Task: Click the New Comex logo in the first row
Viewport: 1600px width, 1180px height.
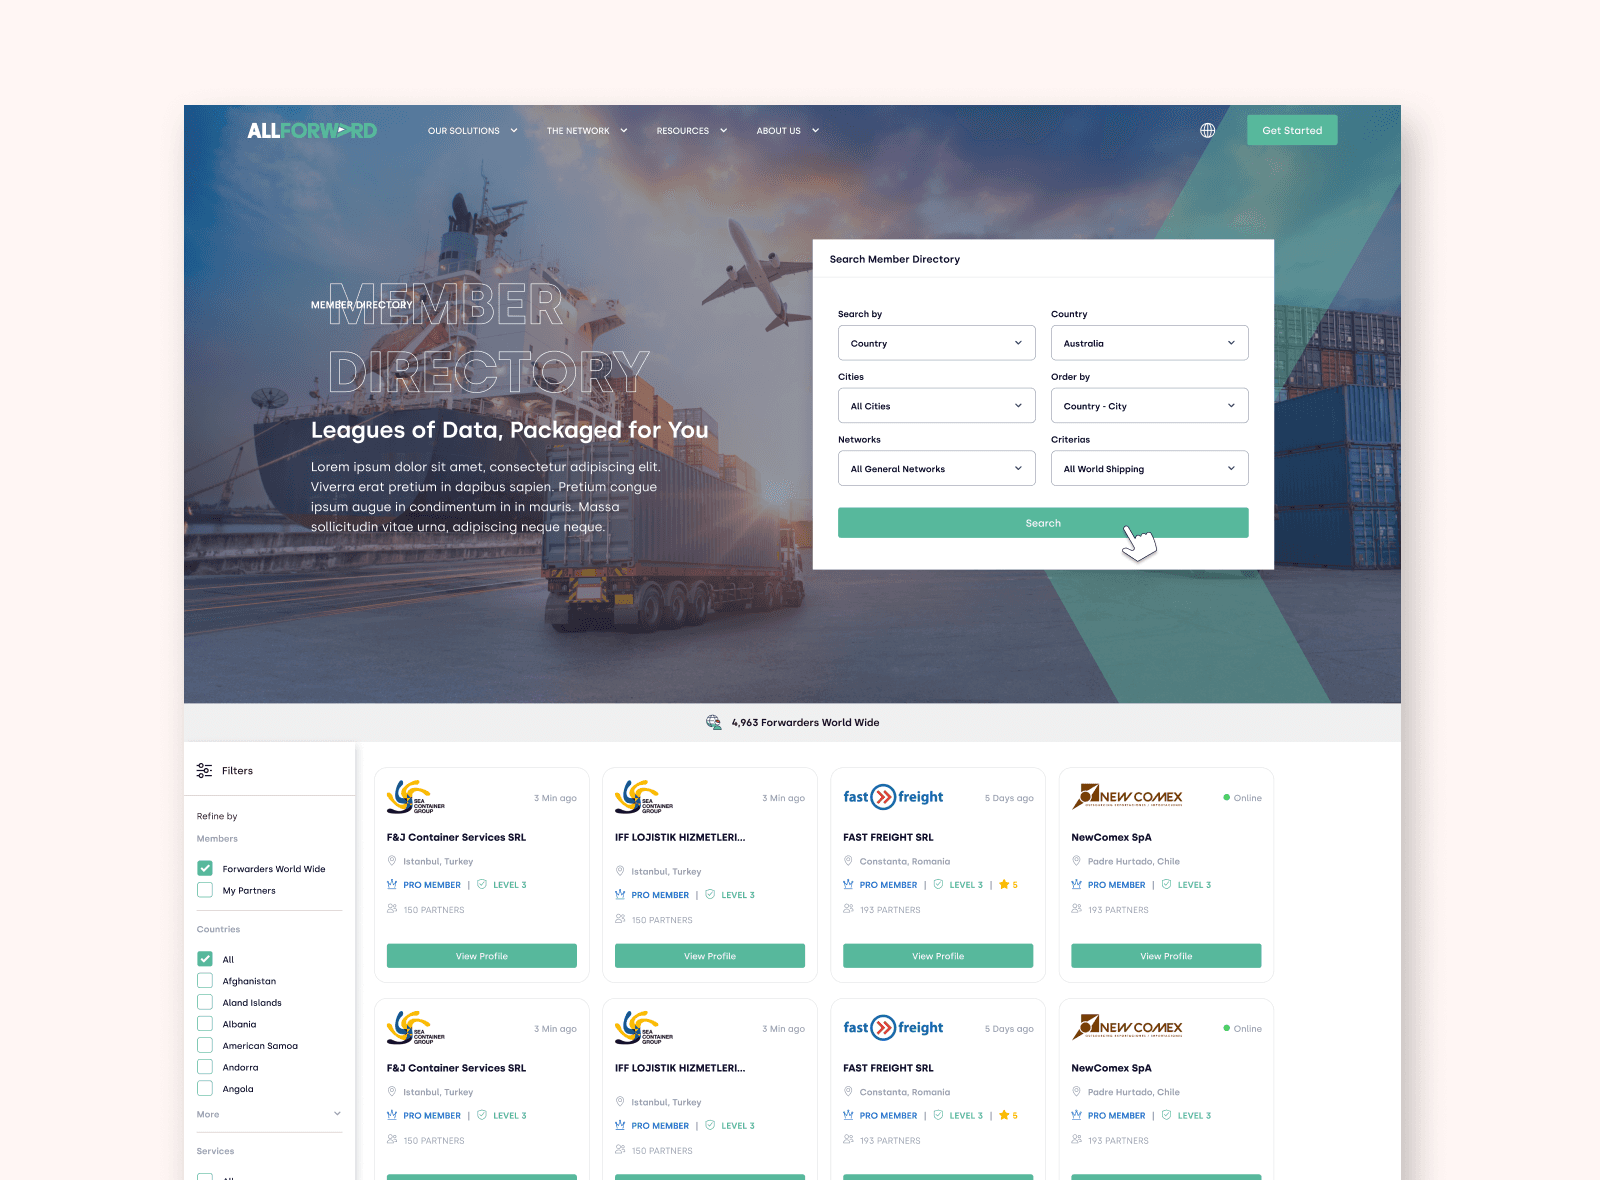Action: click(x=1127, y=796)
